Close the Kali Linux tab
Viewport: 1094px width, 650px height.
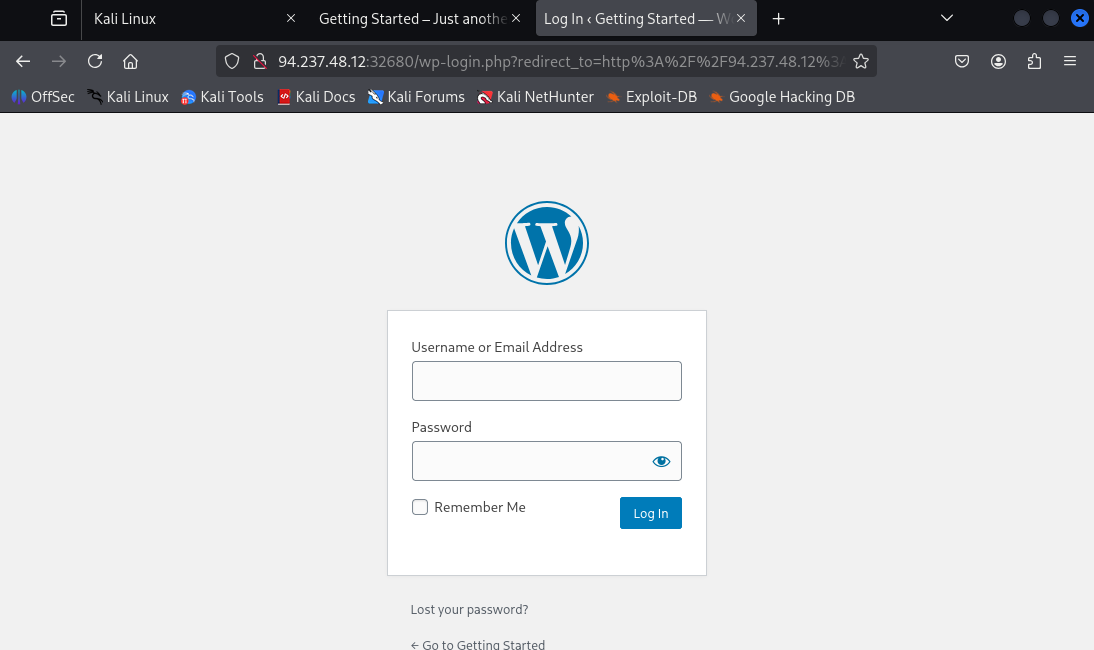click(291, 18)
